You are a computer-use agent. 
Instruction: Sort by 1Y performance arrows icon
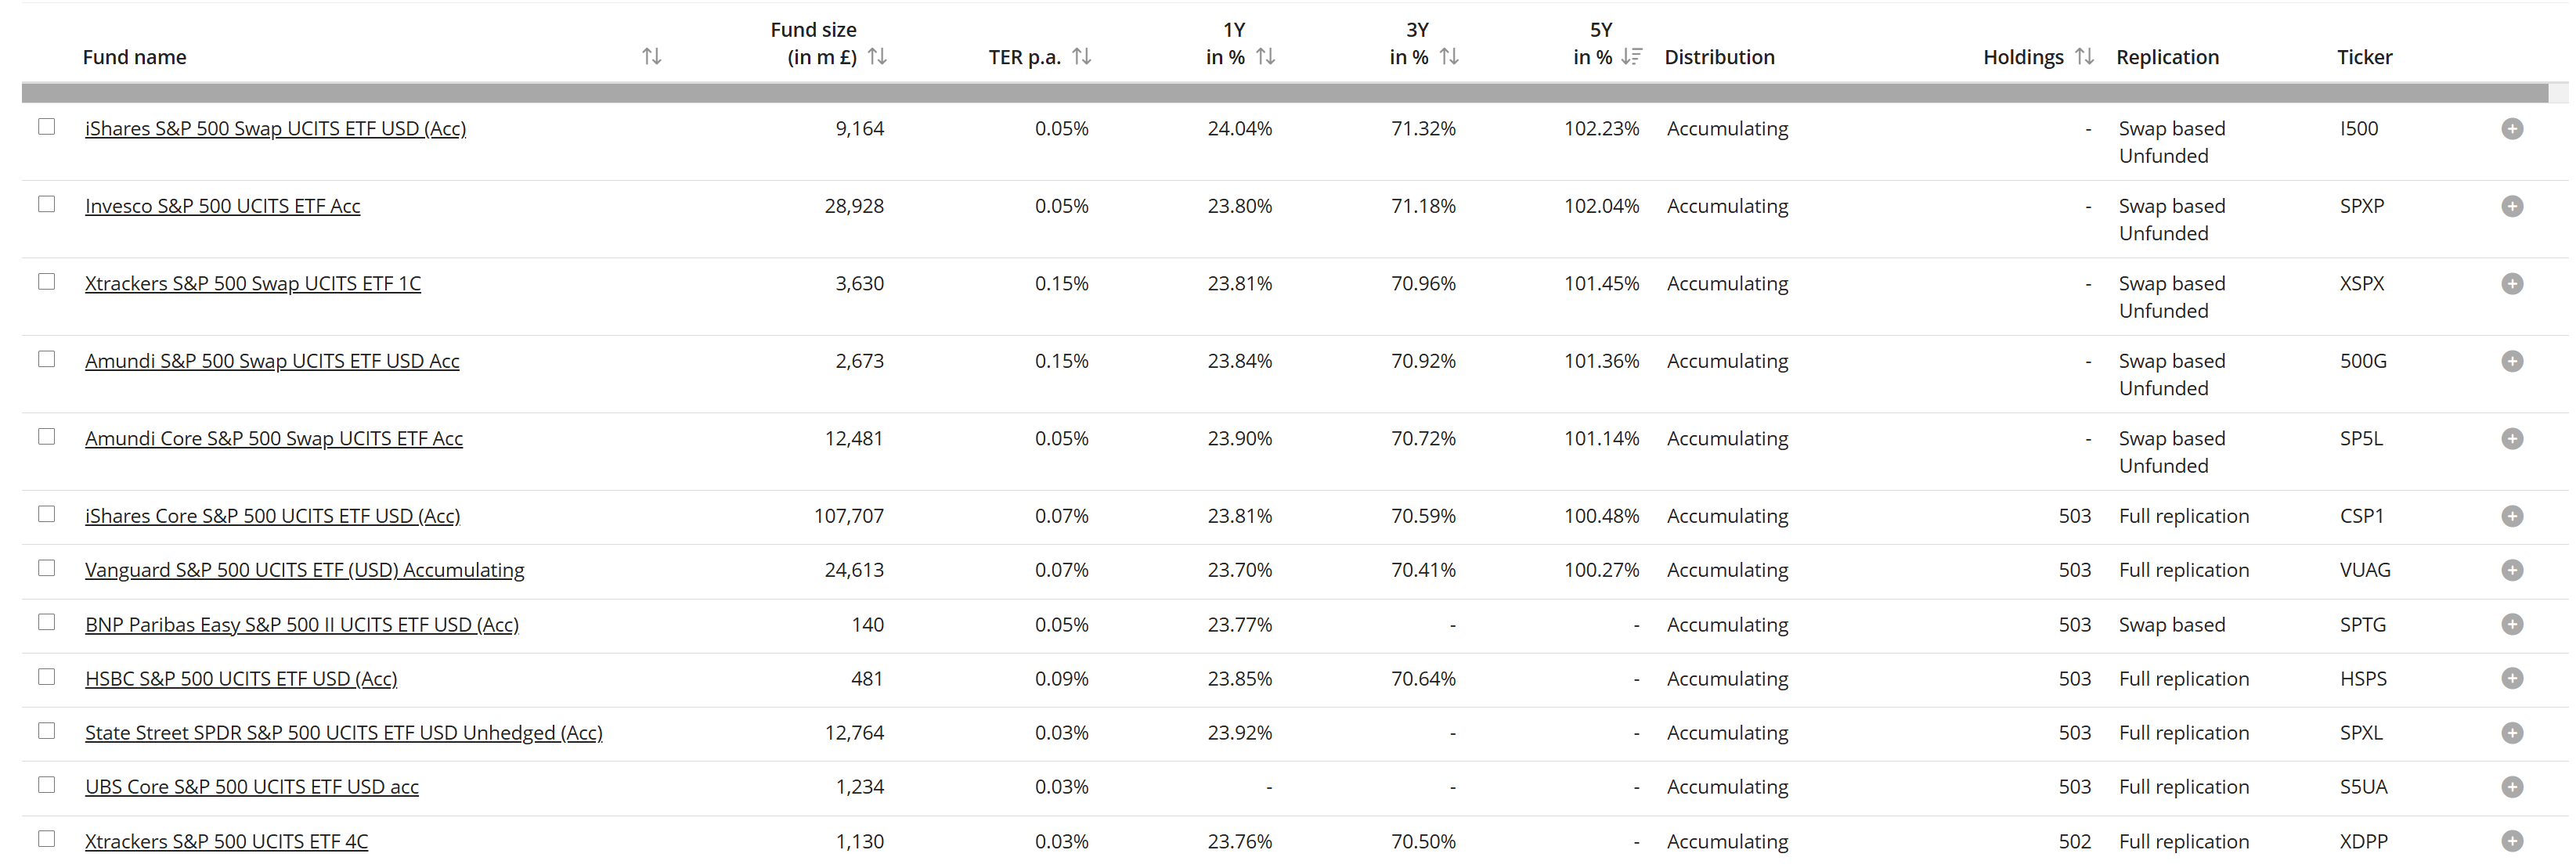[x=1265, y=56]
